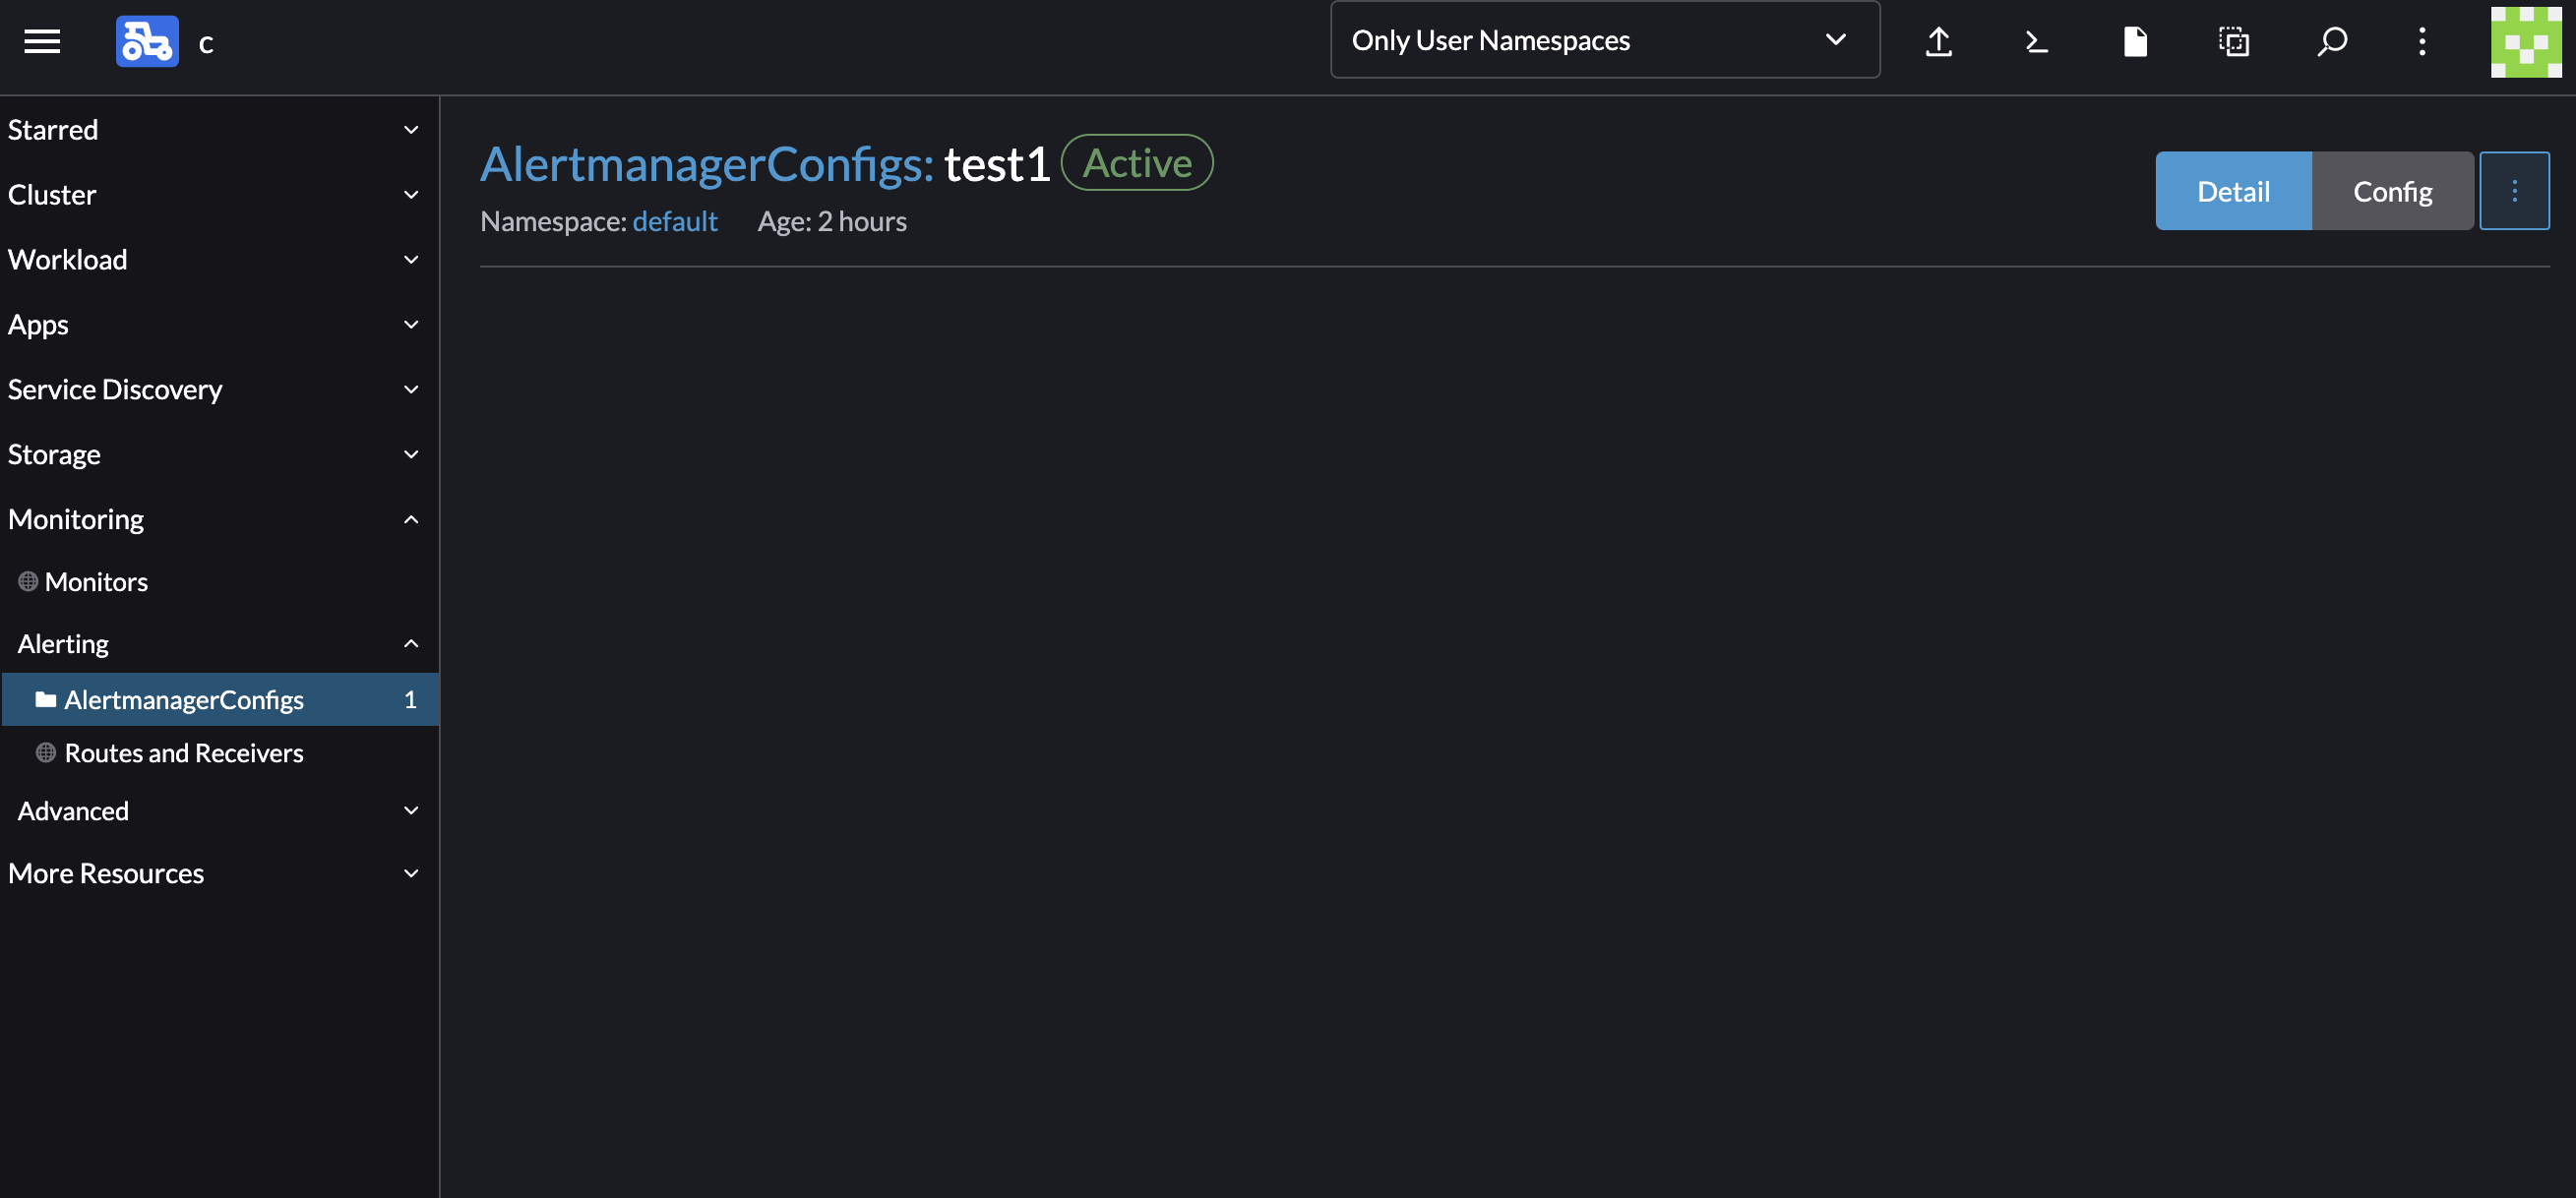Switch to the Config view tab

[x=2392, y=191]
